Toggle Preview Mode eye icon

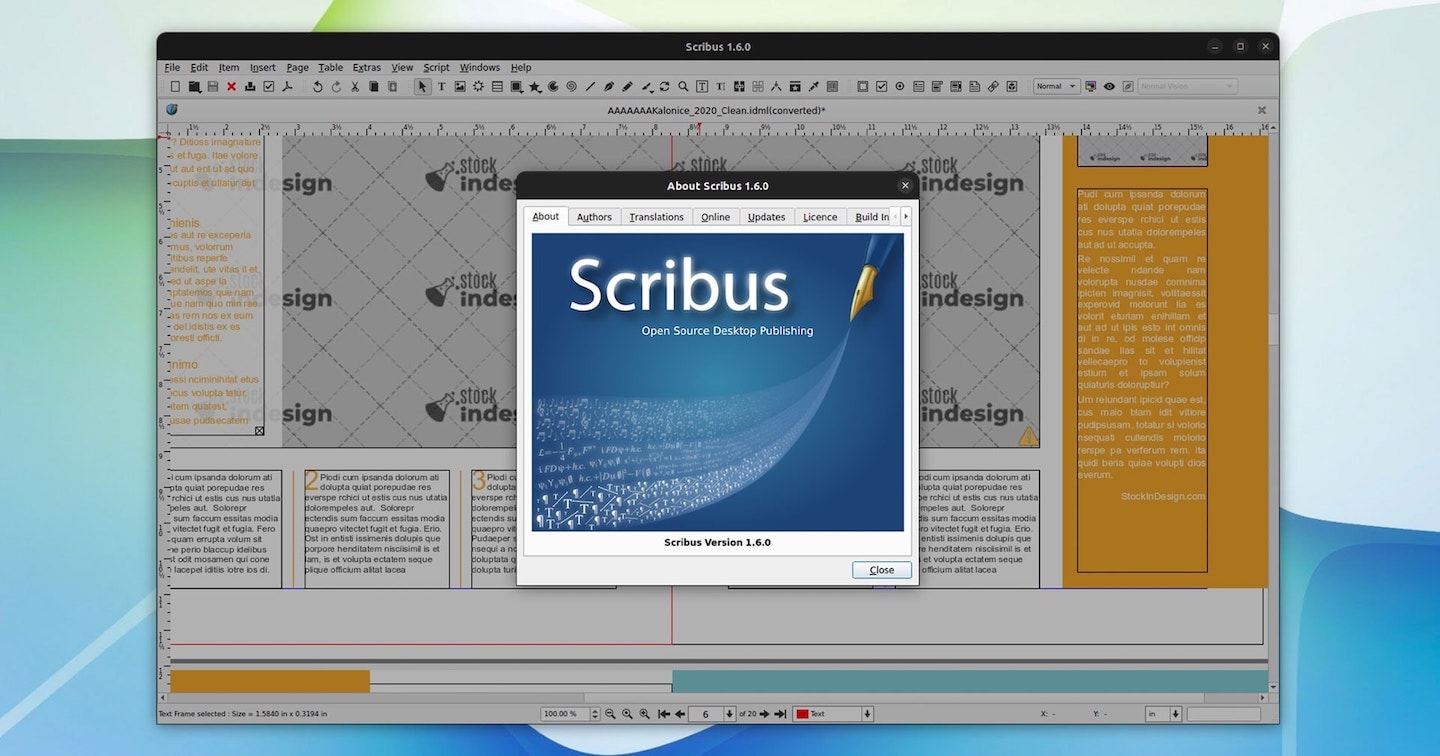coord(1109,87)
